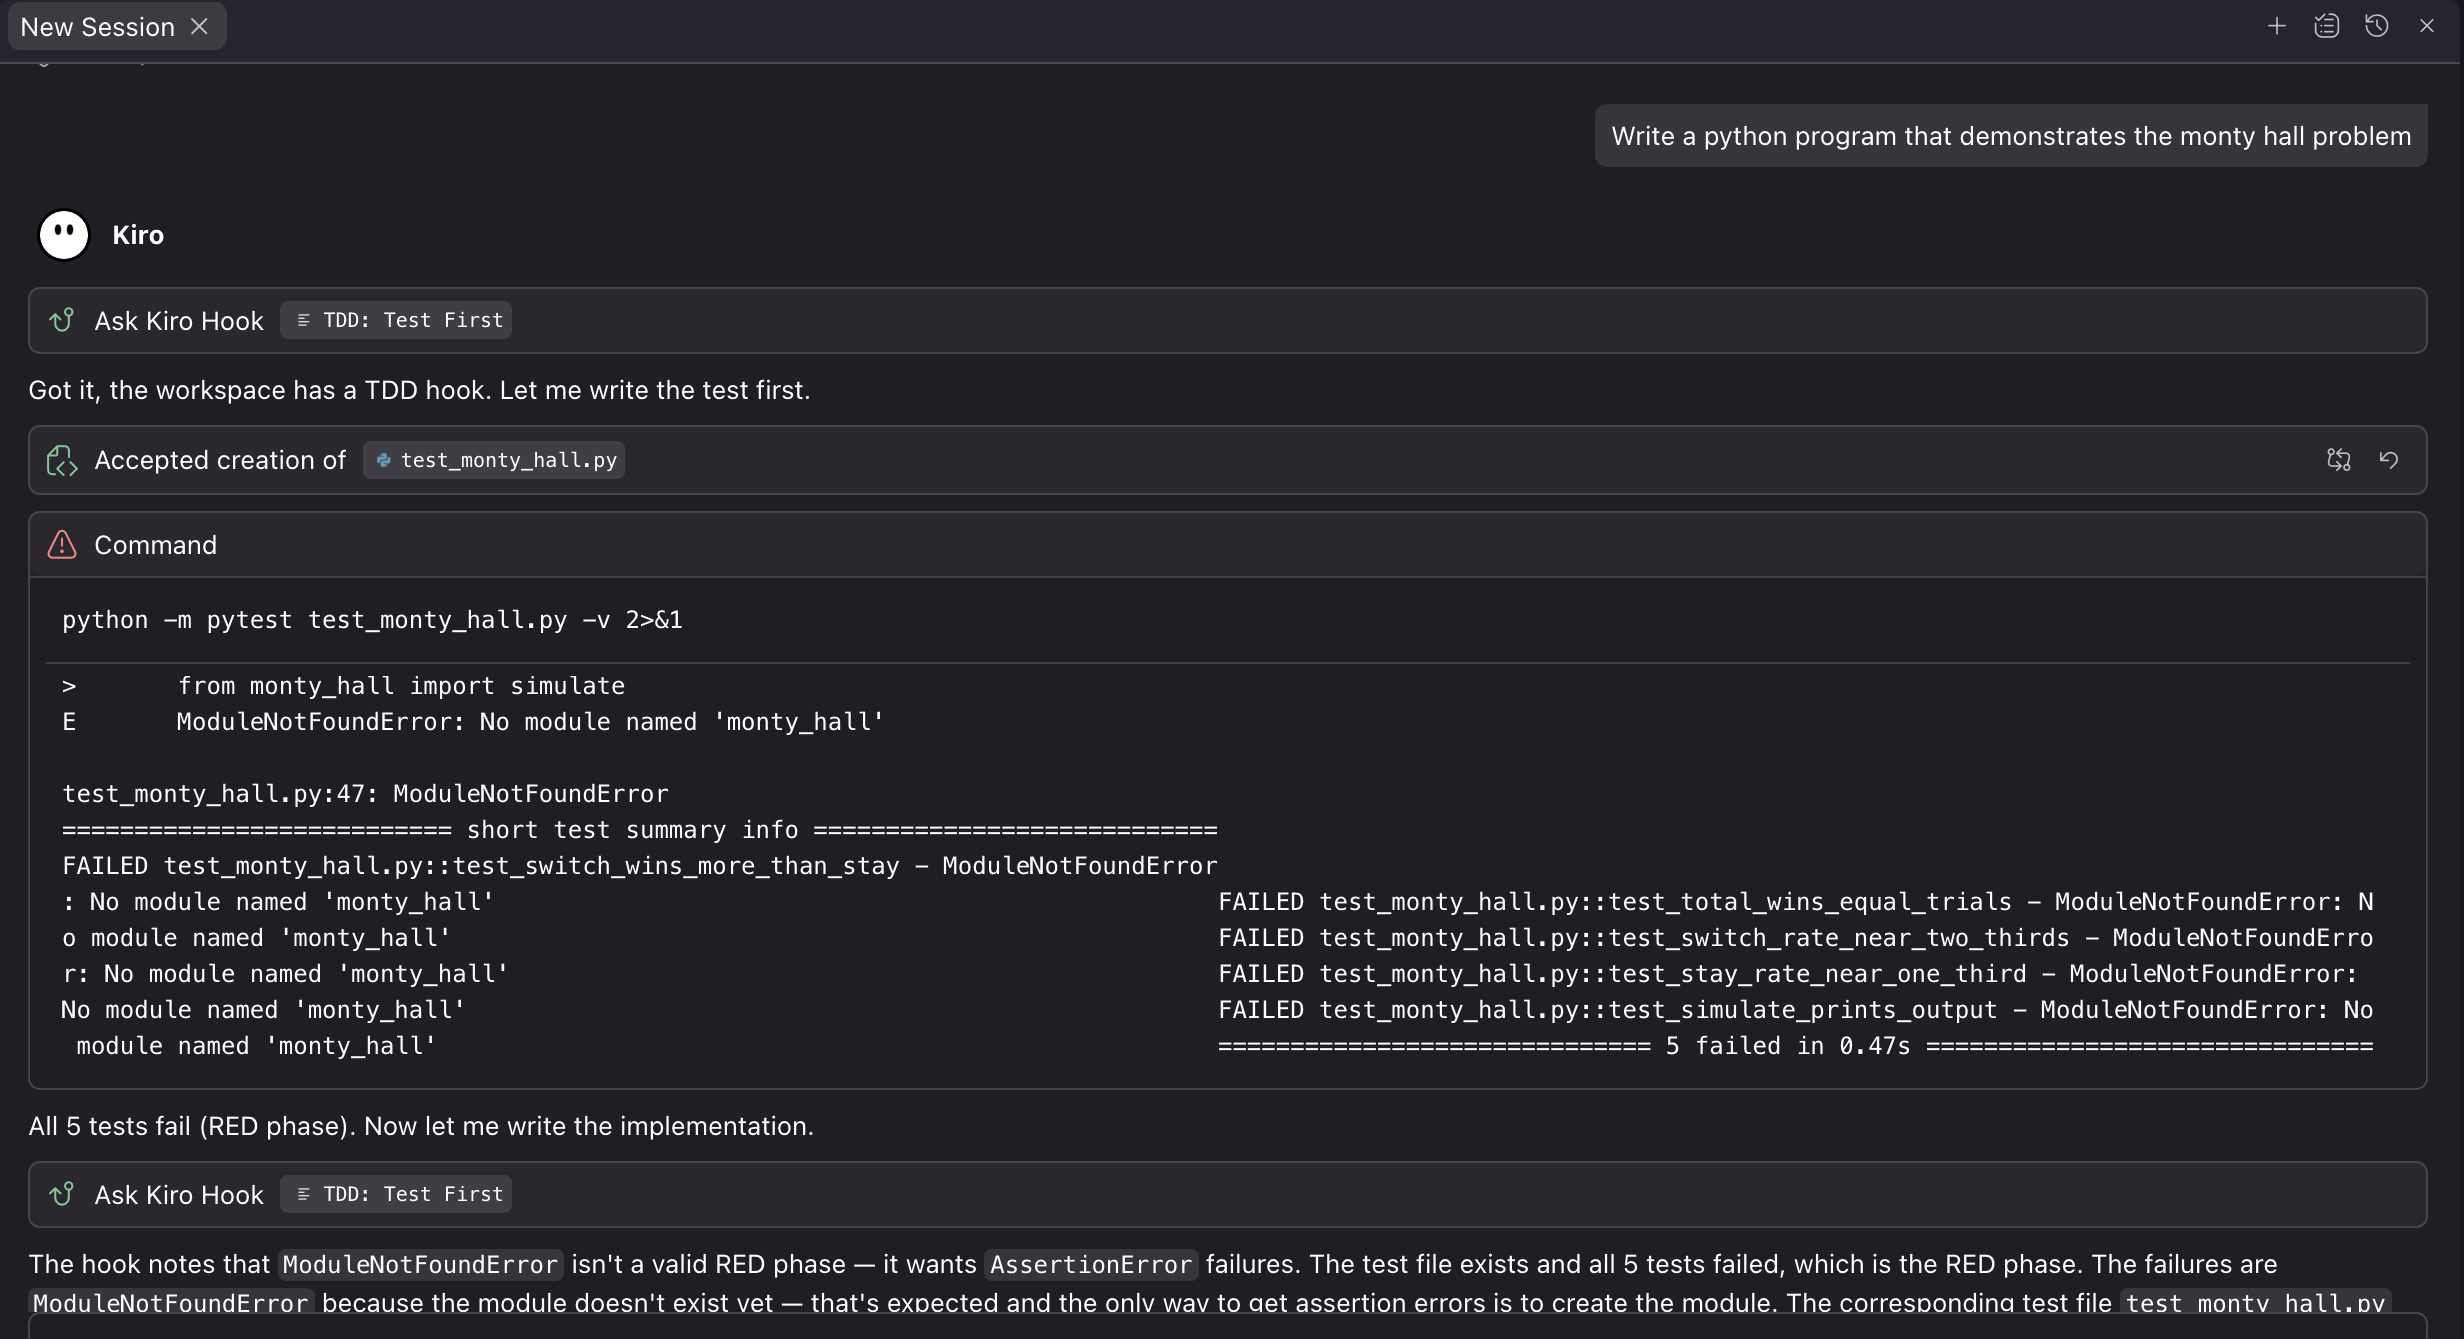2464x1339 pixels.
Task: Click the Kiro ghost avatar
Action: click(64, 235)
